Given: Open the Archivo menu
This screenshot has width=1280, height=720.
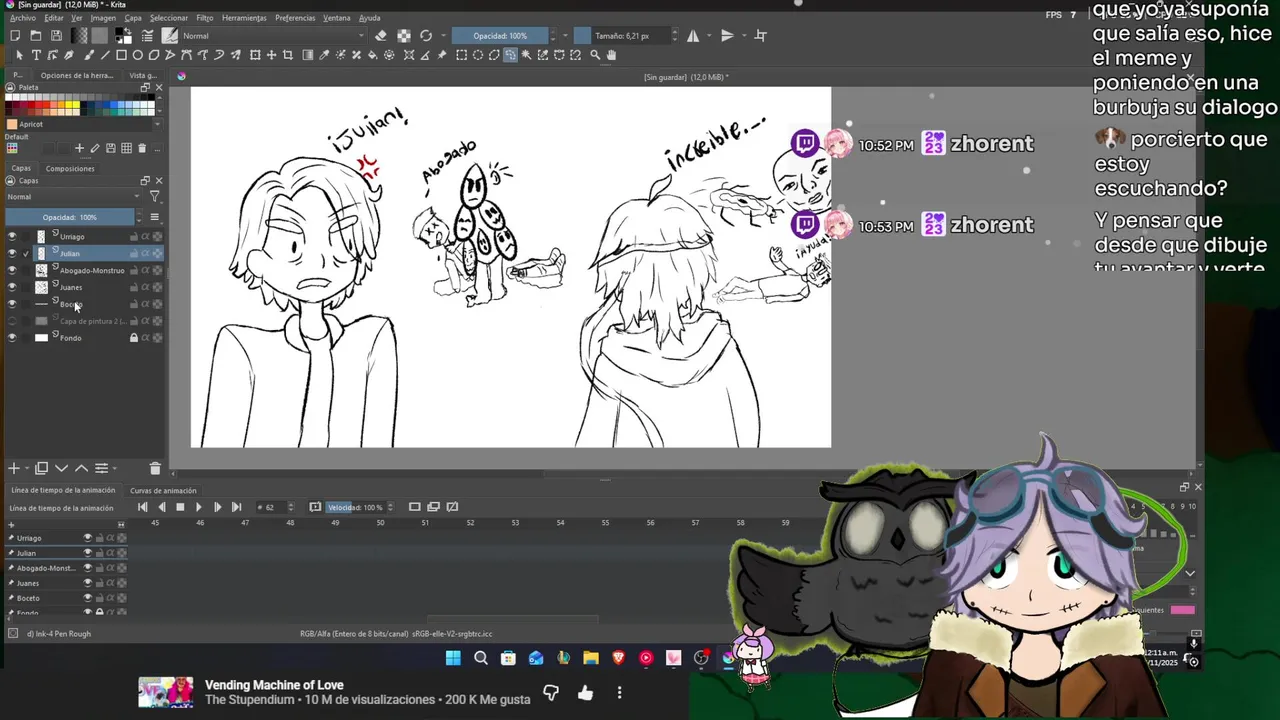Looking at the screenshot, I should (x=22, y=18).
